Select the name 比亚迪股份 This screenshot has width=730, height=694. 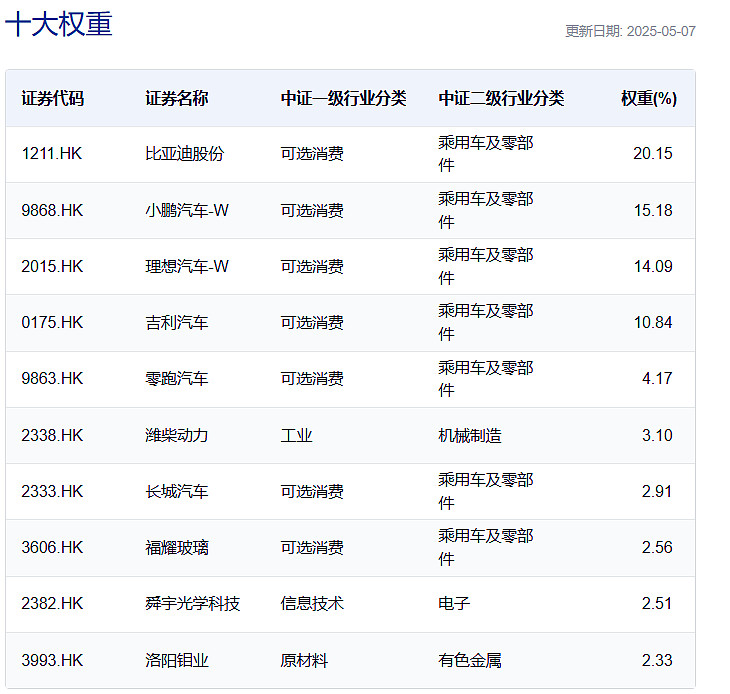click(184, 154)
